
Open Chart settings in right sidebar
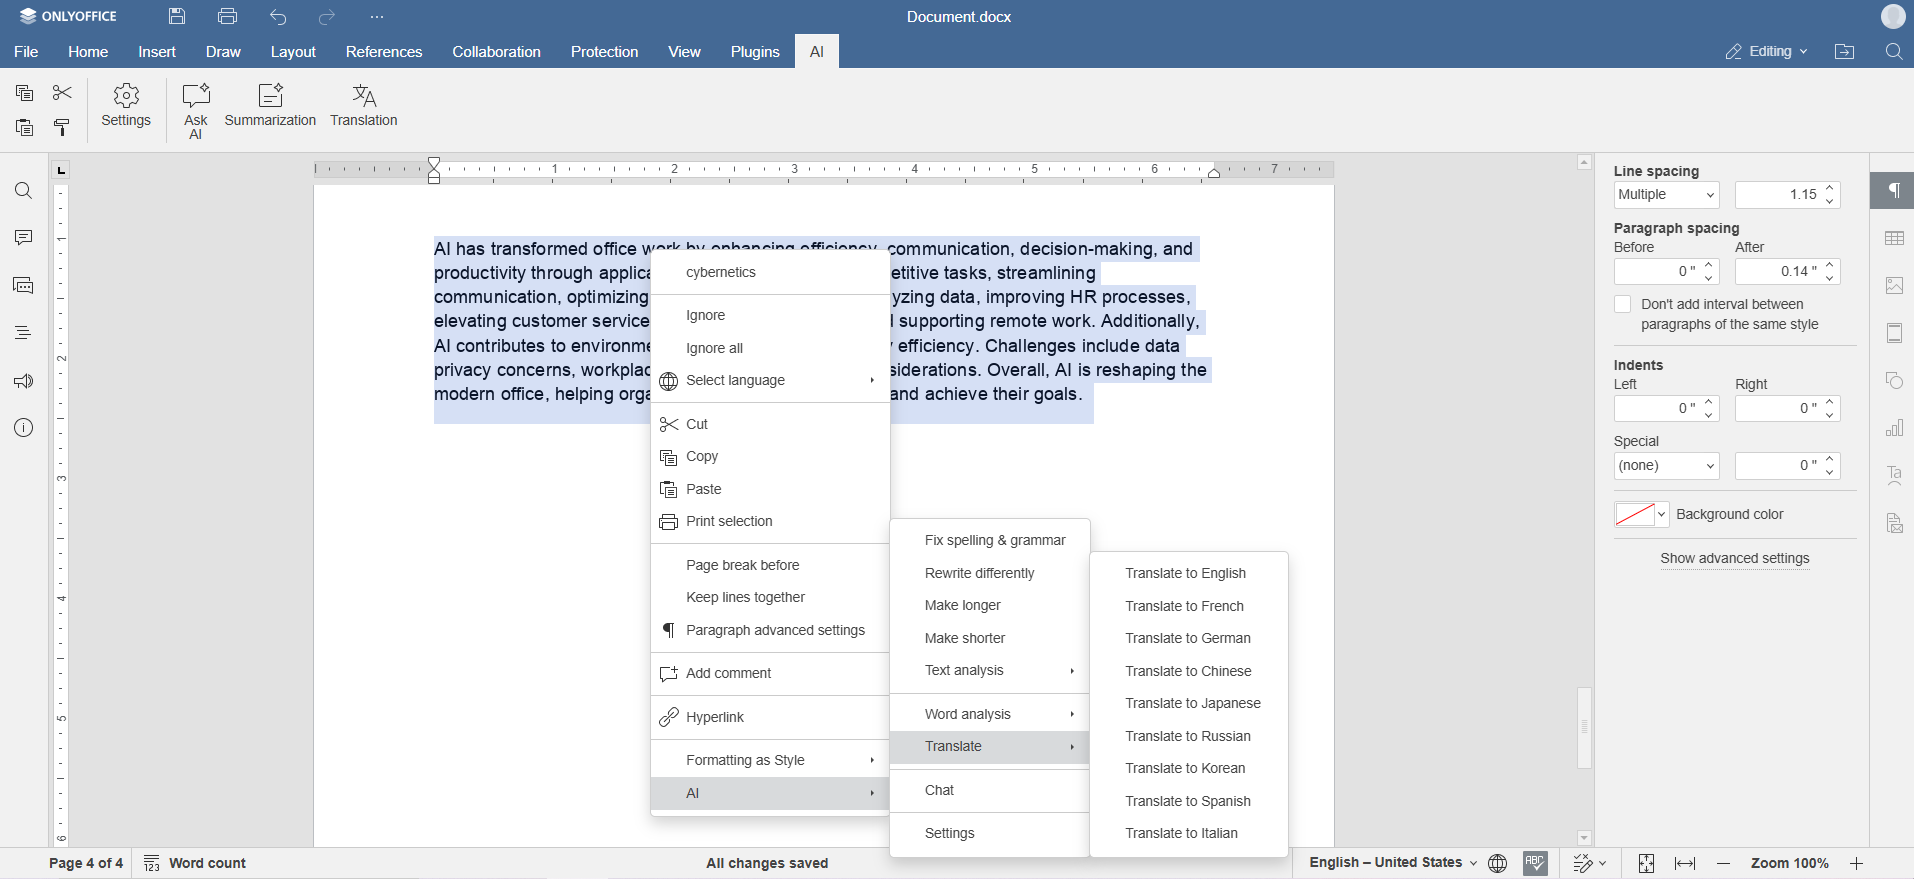click(x=1894, y=428)
